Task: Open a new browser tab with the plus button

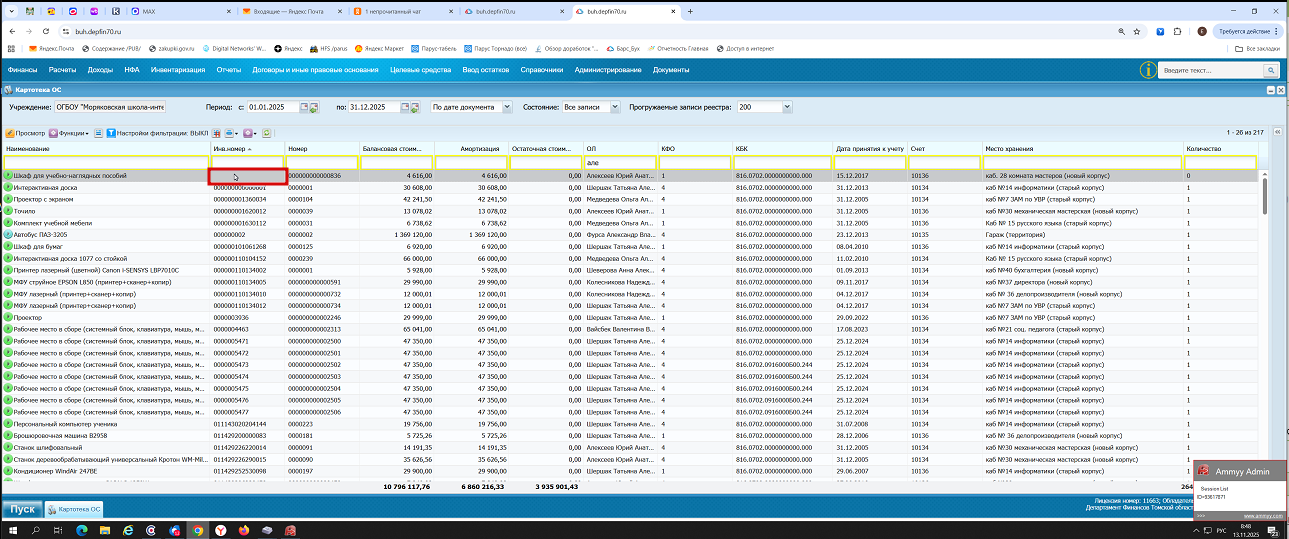Action: [x=690, y=10]
